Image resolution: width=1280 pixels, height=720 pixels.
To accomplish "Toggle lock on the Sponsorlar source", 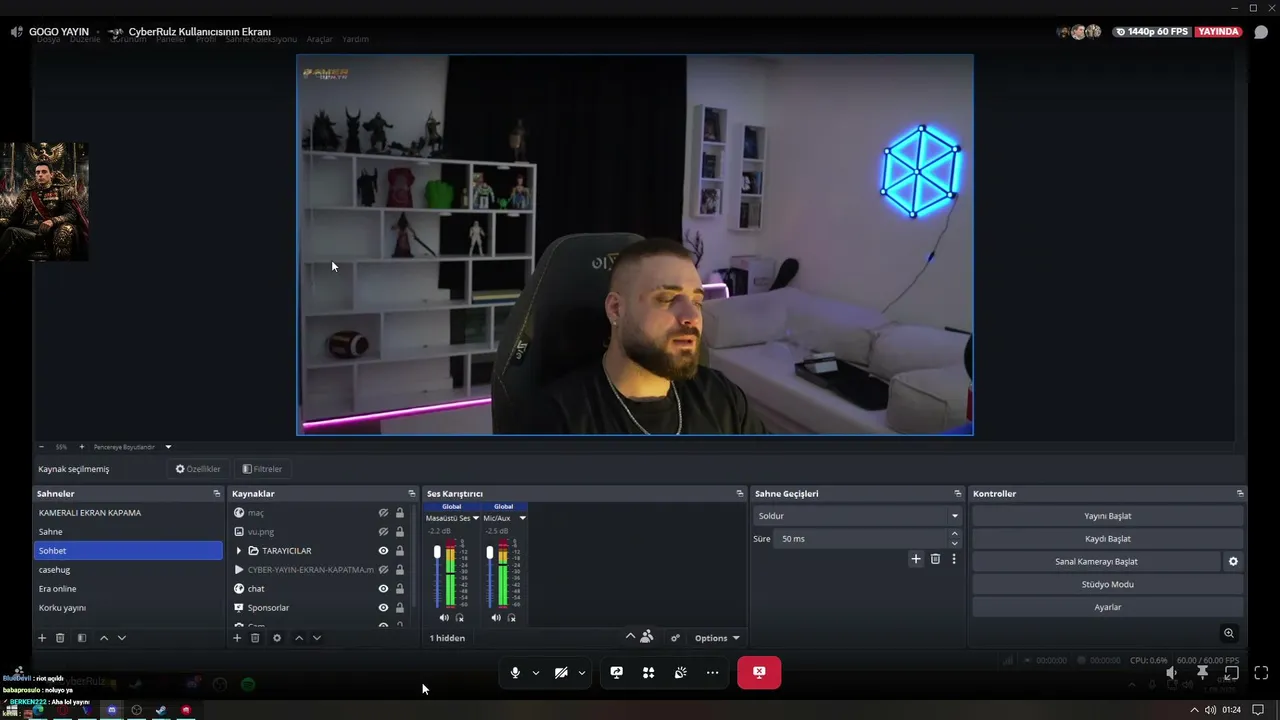I will pyautogui.click(x=400, y=608).
